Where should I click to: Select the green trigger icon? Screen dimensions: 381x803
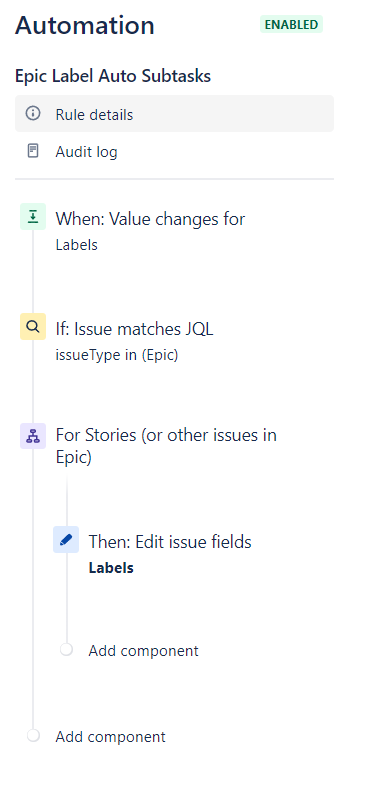click(33, 217)
